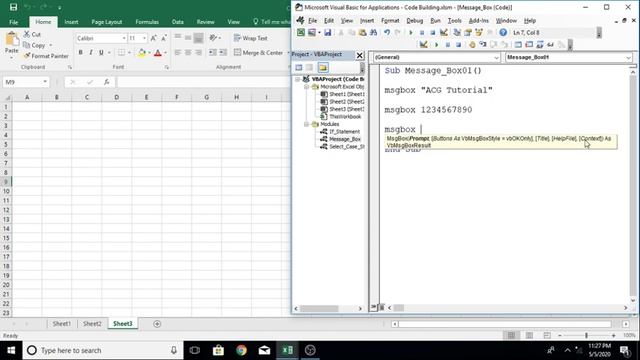Open the Properties Window icon in VBA toolbar
Viewport: 640px width, 360px height.
tap(468, 32)
